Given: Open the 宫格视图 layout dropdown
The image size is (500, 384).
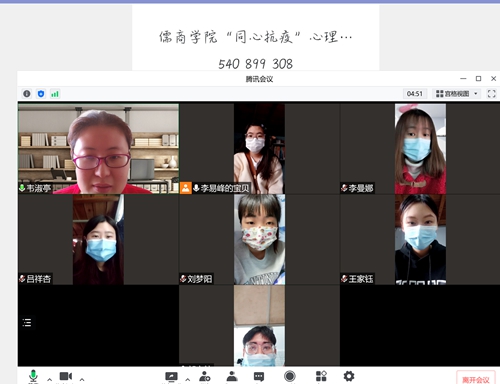Looking at the screenshot, I should (x=457, y=94).
